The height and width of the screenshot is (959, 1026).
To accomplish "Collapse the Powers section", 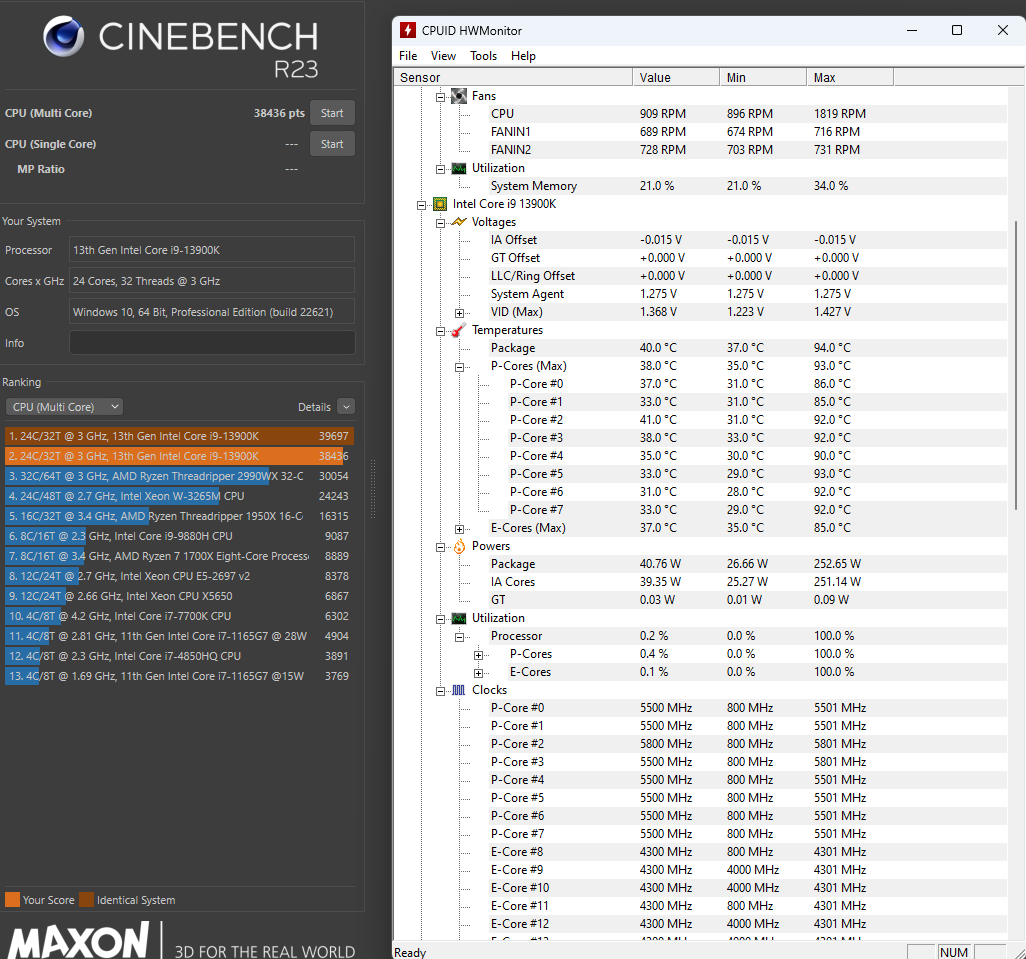I will (440, 547).
